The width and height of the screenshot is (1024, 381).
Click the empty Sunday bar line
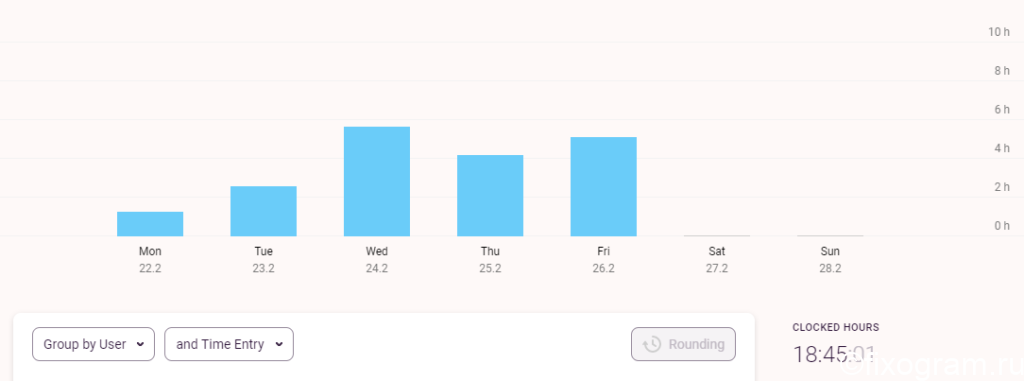830,235
